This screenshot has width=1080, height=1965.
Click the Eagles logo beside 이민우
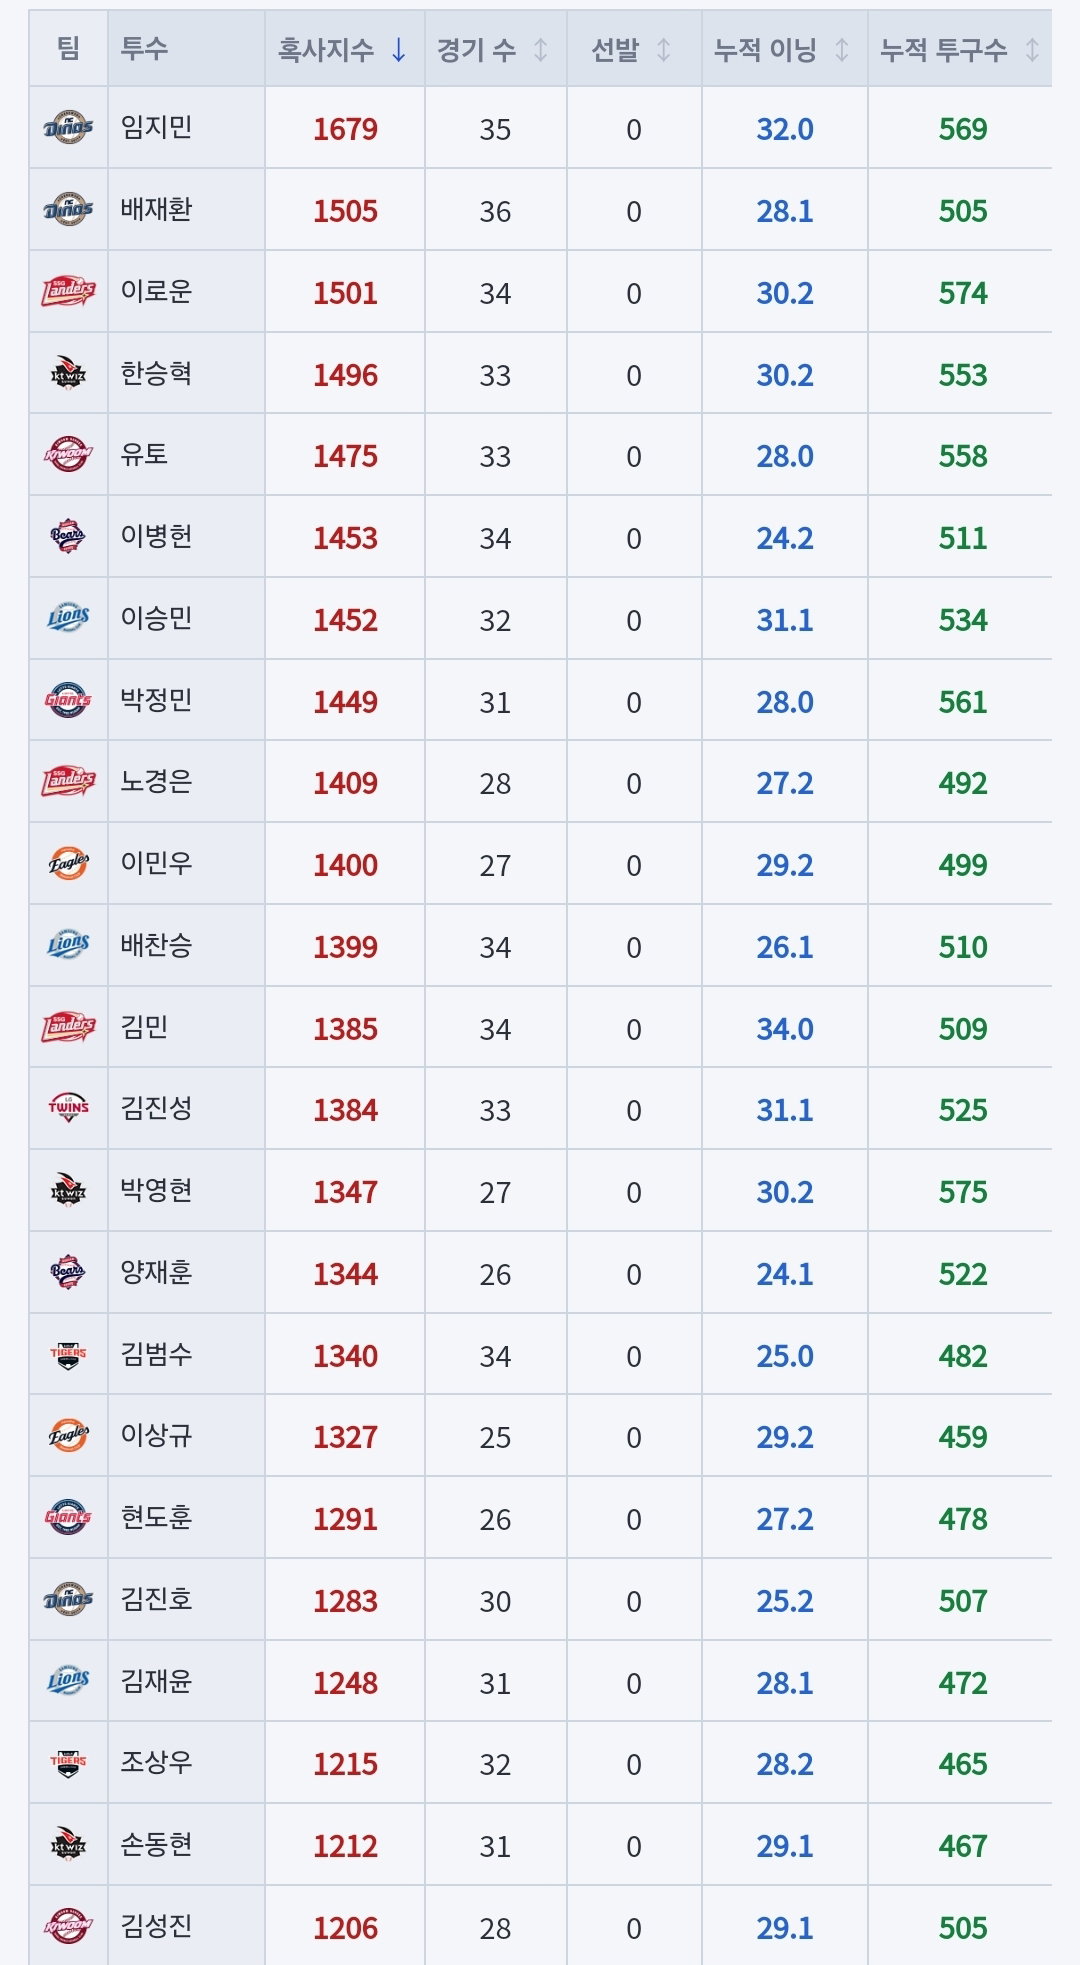tap(68, 863)
